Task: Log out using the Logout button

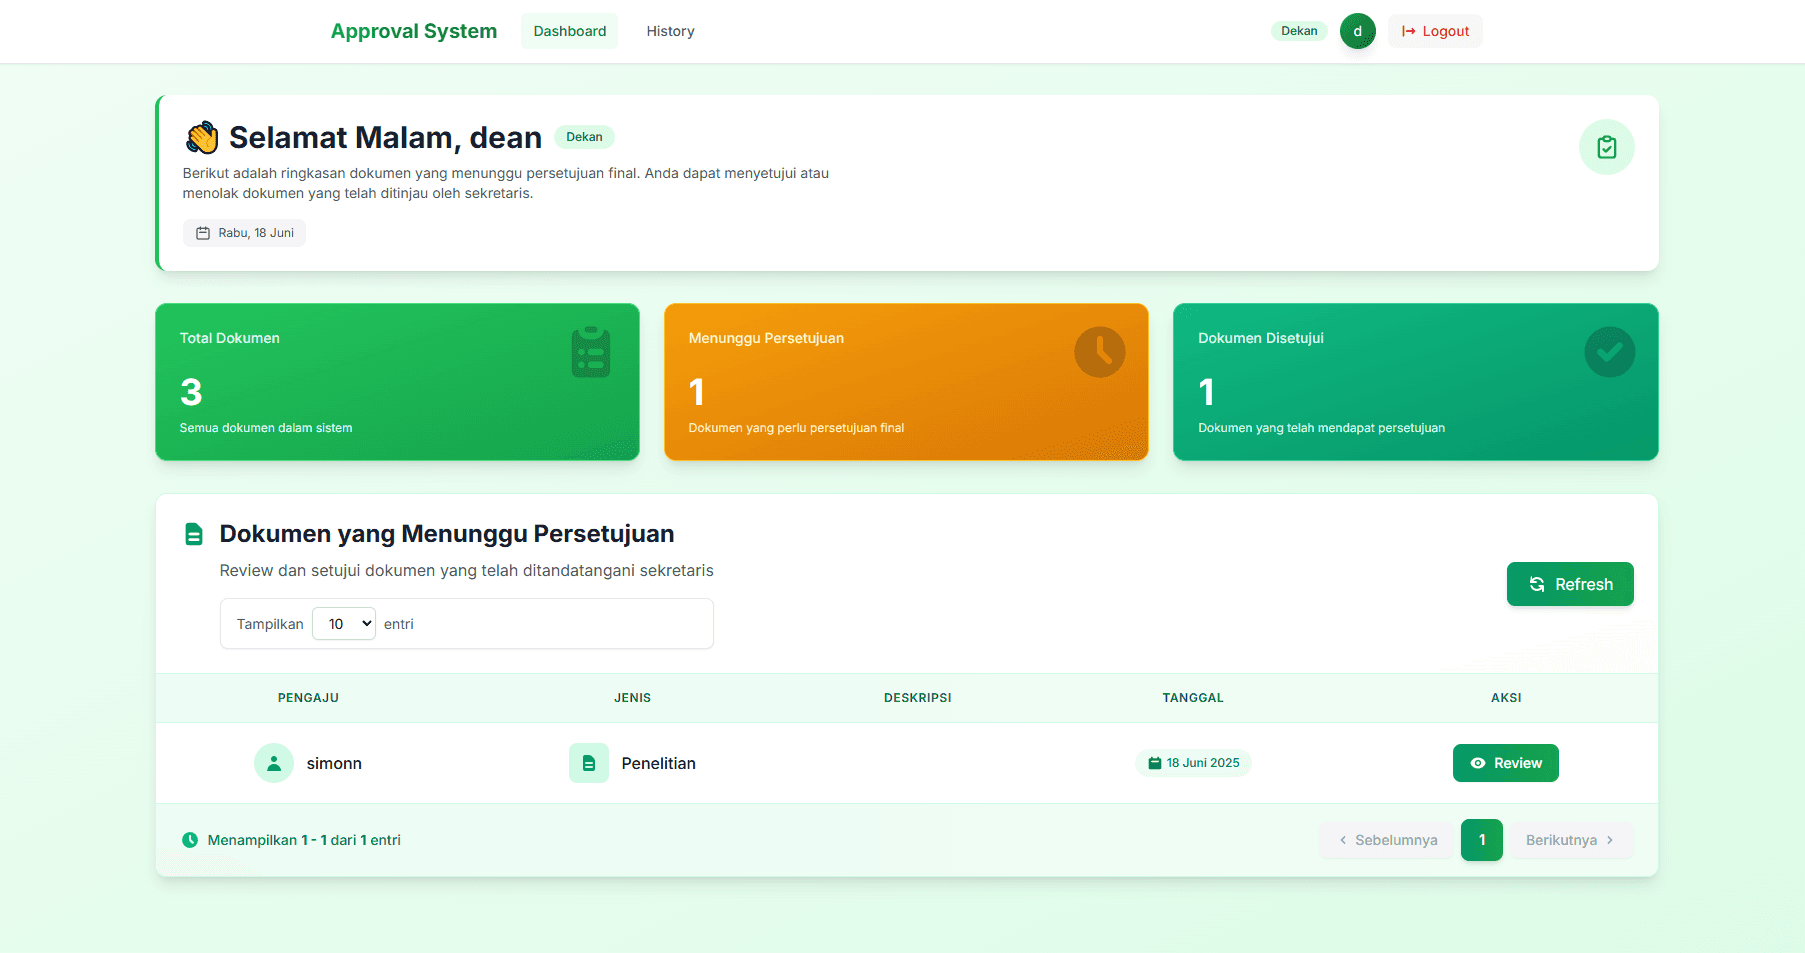Action: coord(1435,31)
